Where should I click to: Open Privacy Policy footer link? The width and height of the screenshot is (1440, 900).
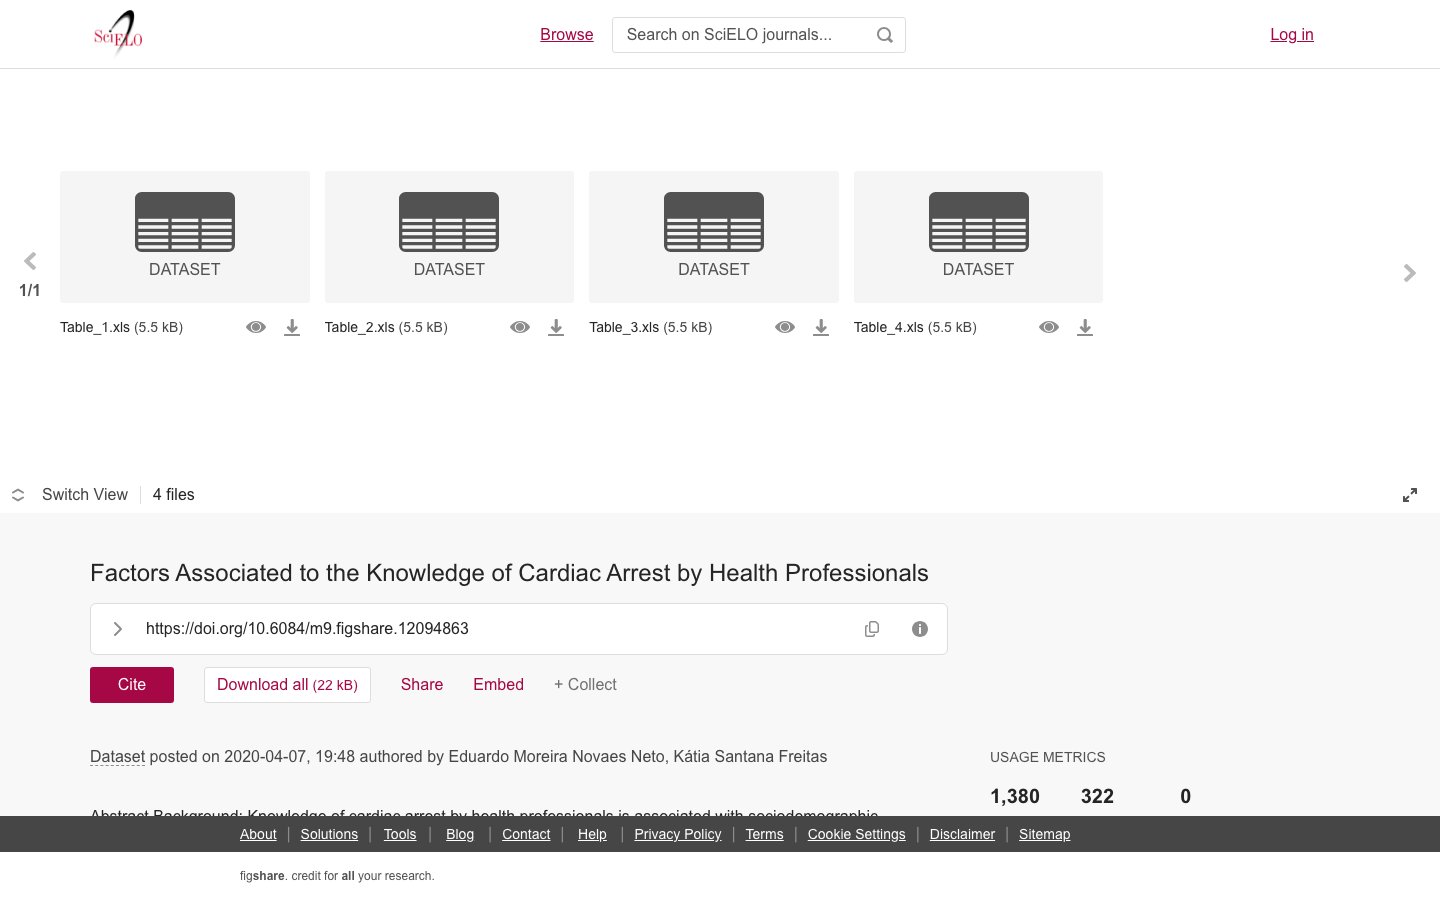click(678, 834)
